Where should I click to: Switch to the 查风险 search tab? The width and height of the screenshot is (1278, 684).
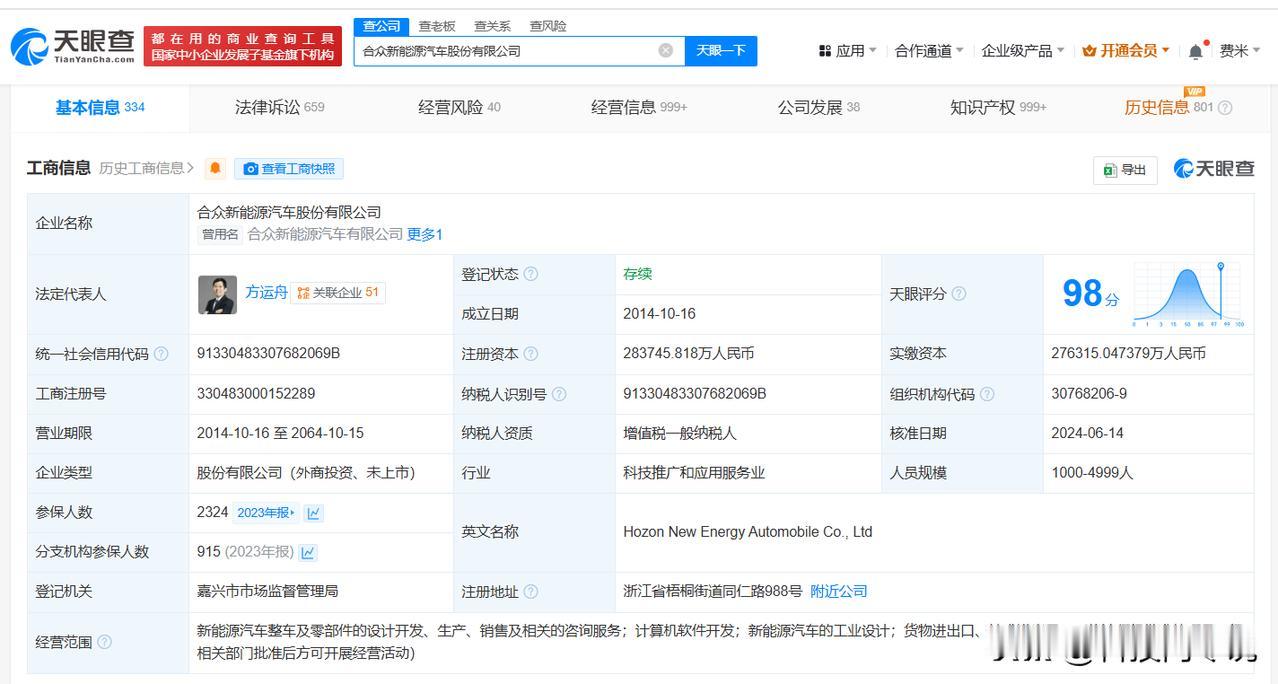(548, 26)
